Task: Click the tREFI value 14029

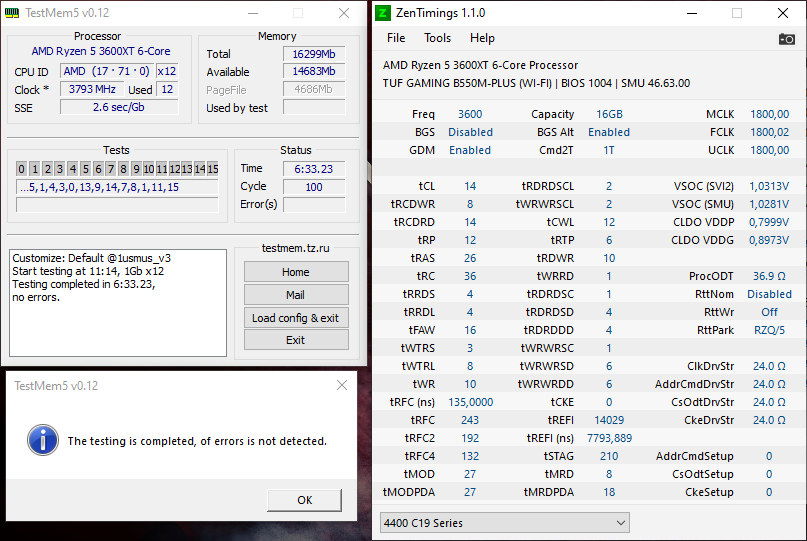Action: 609,420
